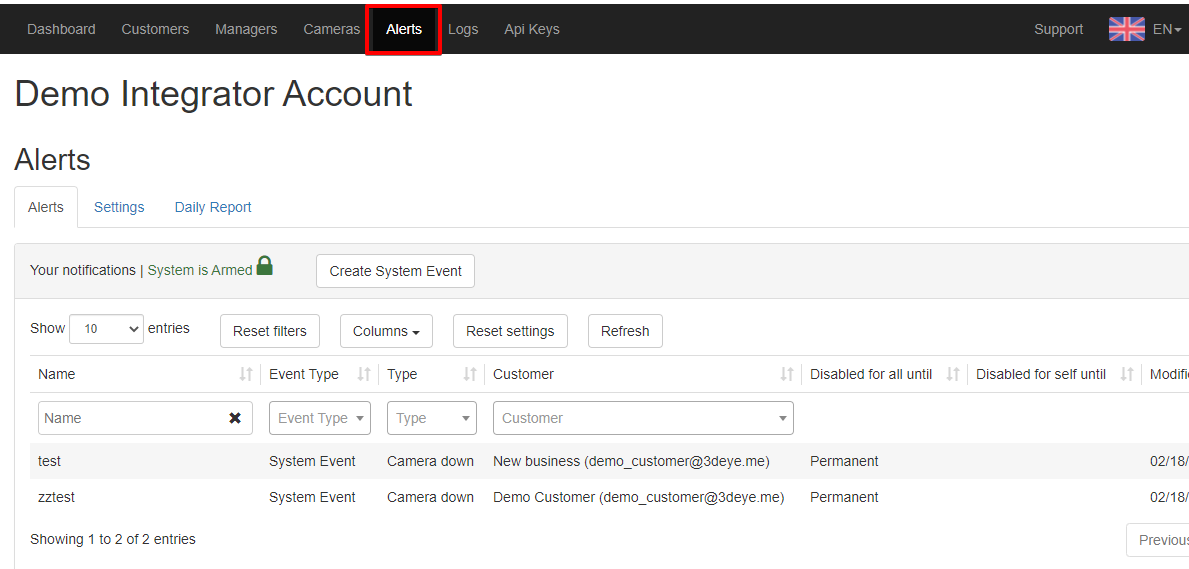Screen dimensions: 1189x569
Task: Click the Customer column header
Action: (523, 374)
